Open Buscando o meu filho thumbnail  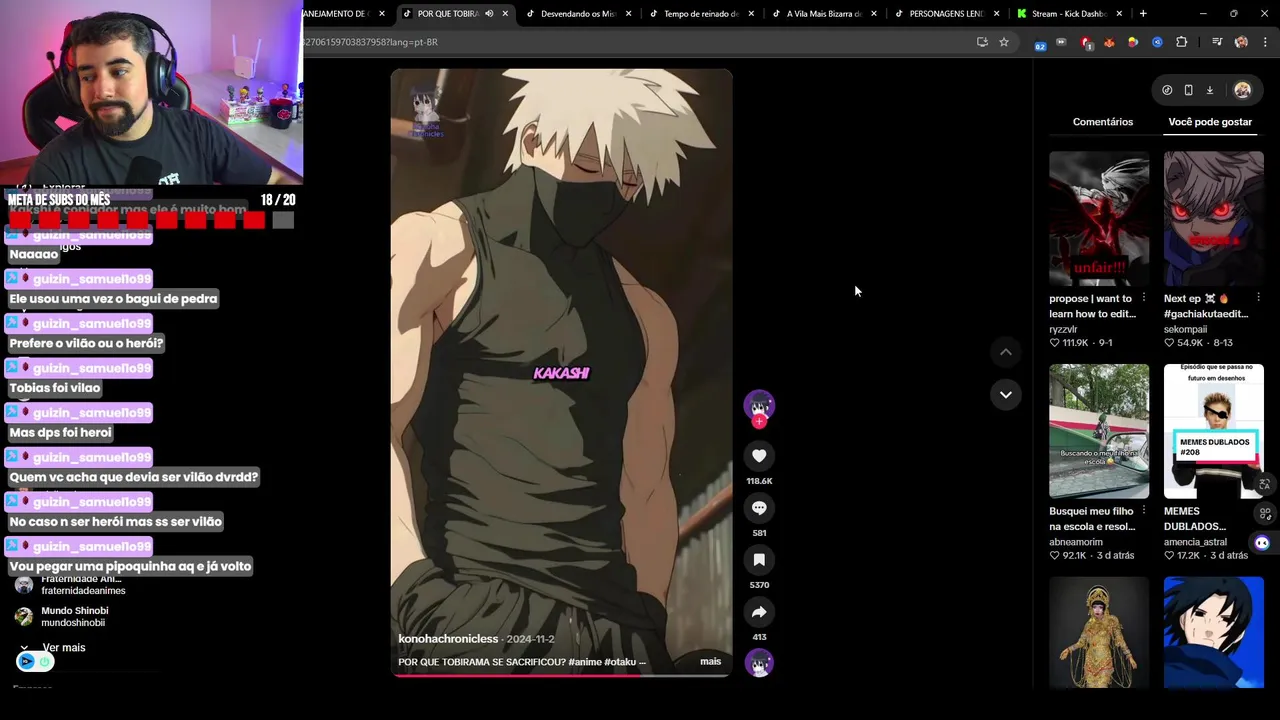coord(1099,431)
